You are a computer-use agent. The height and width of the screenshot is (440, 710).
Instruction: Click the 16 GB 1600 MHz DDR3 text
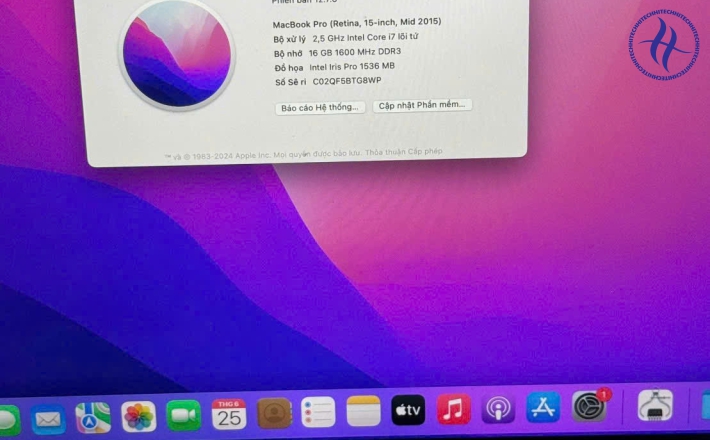pyautogui.click(x=355, y=52)
